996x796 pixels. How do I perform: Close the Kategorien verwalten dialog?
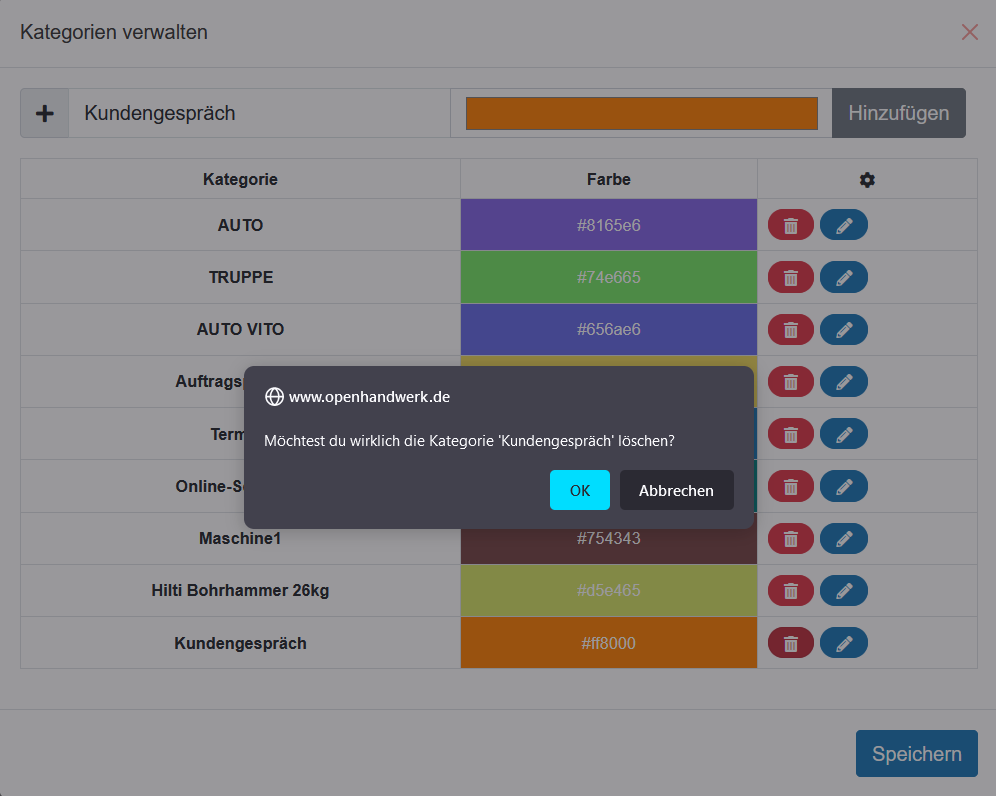click(x=969, y=32)
